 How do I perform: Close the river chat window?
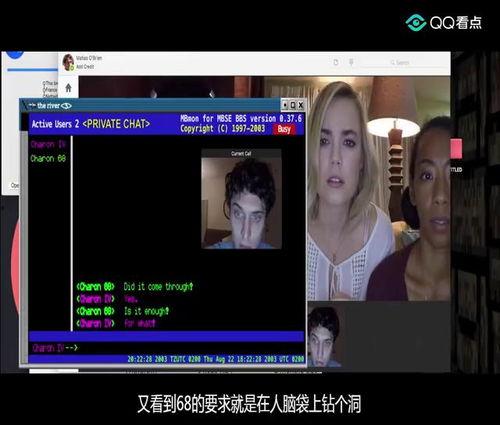click(301, 105)
